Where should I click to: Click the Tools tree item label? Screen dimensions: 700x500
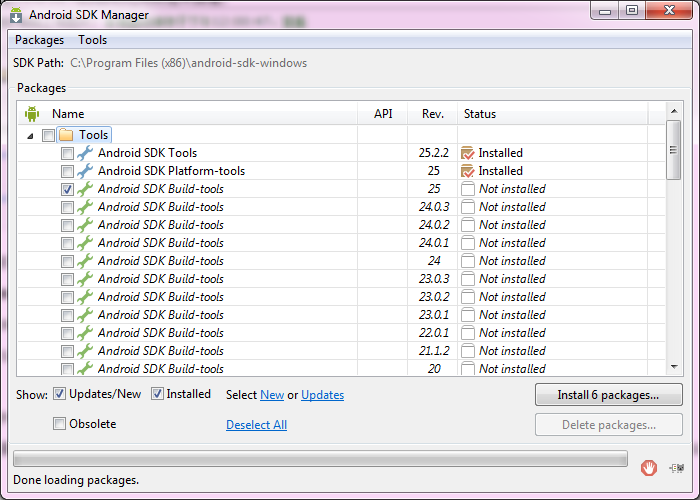(x=93, y=135)
